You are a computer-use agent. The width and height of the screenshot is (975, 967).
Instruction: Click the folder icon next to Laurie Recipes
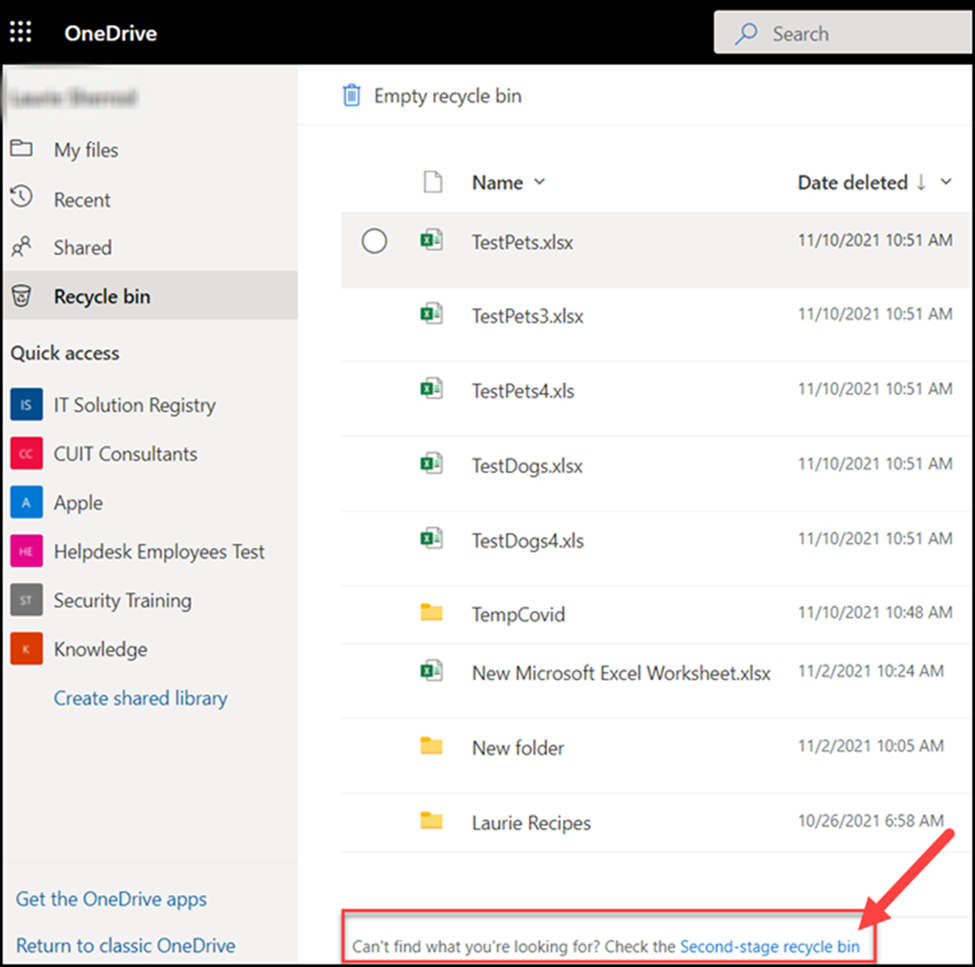pos(431,822)
